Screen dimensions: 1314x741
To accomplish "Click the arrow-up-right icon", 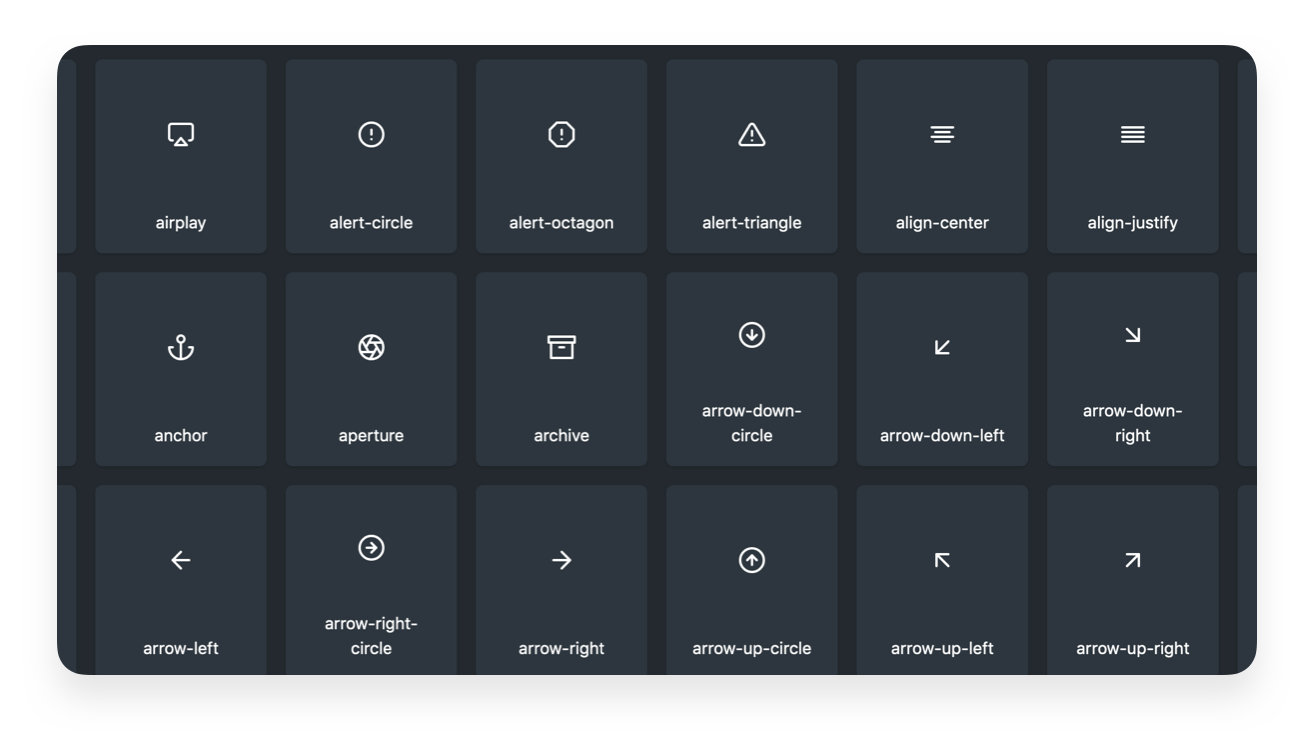I will [x=1132, y=560].
